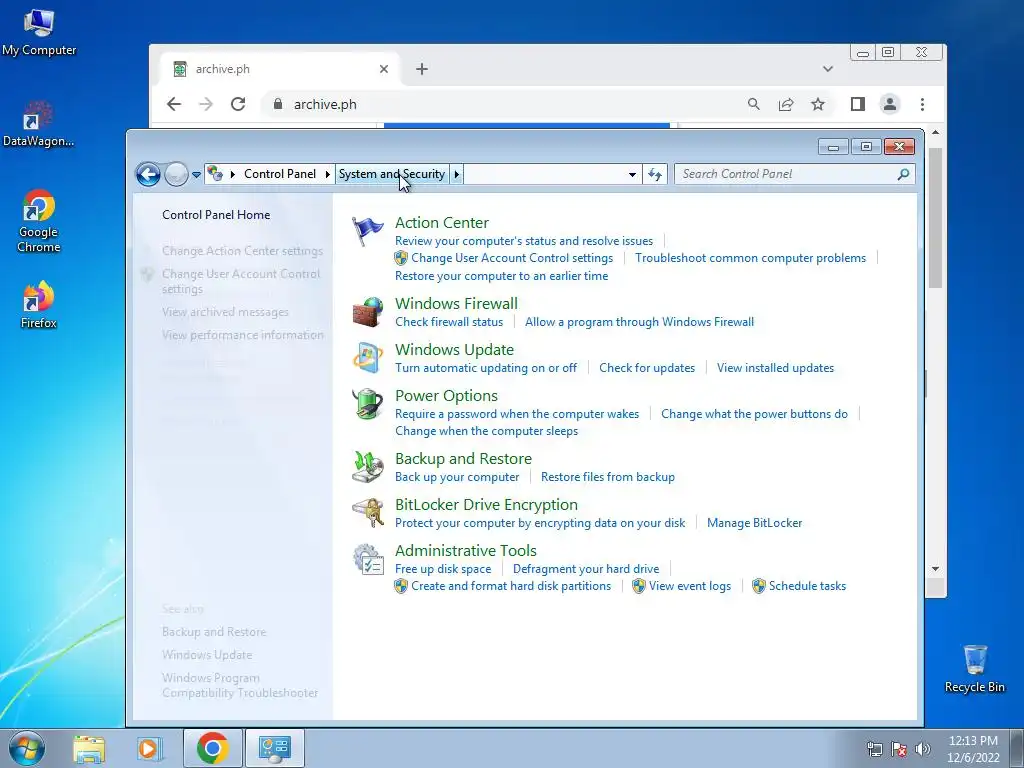Screen dimensions: 1024x768
Task: Refresh the Control Panel address bar
Action: (655, 174)
